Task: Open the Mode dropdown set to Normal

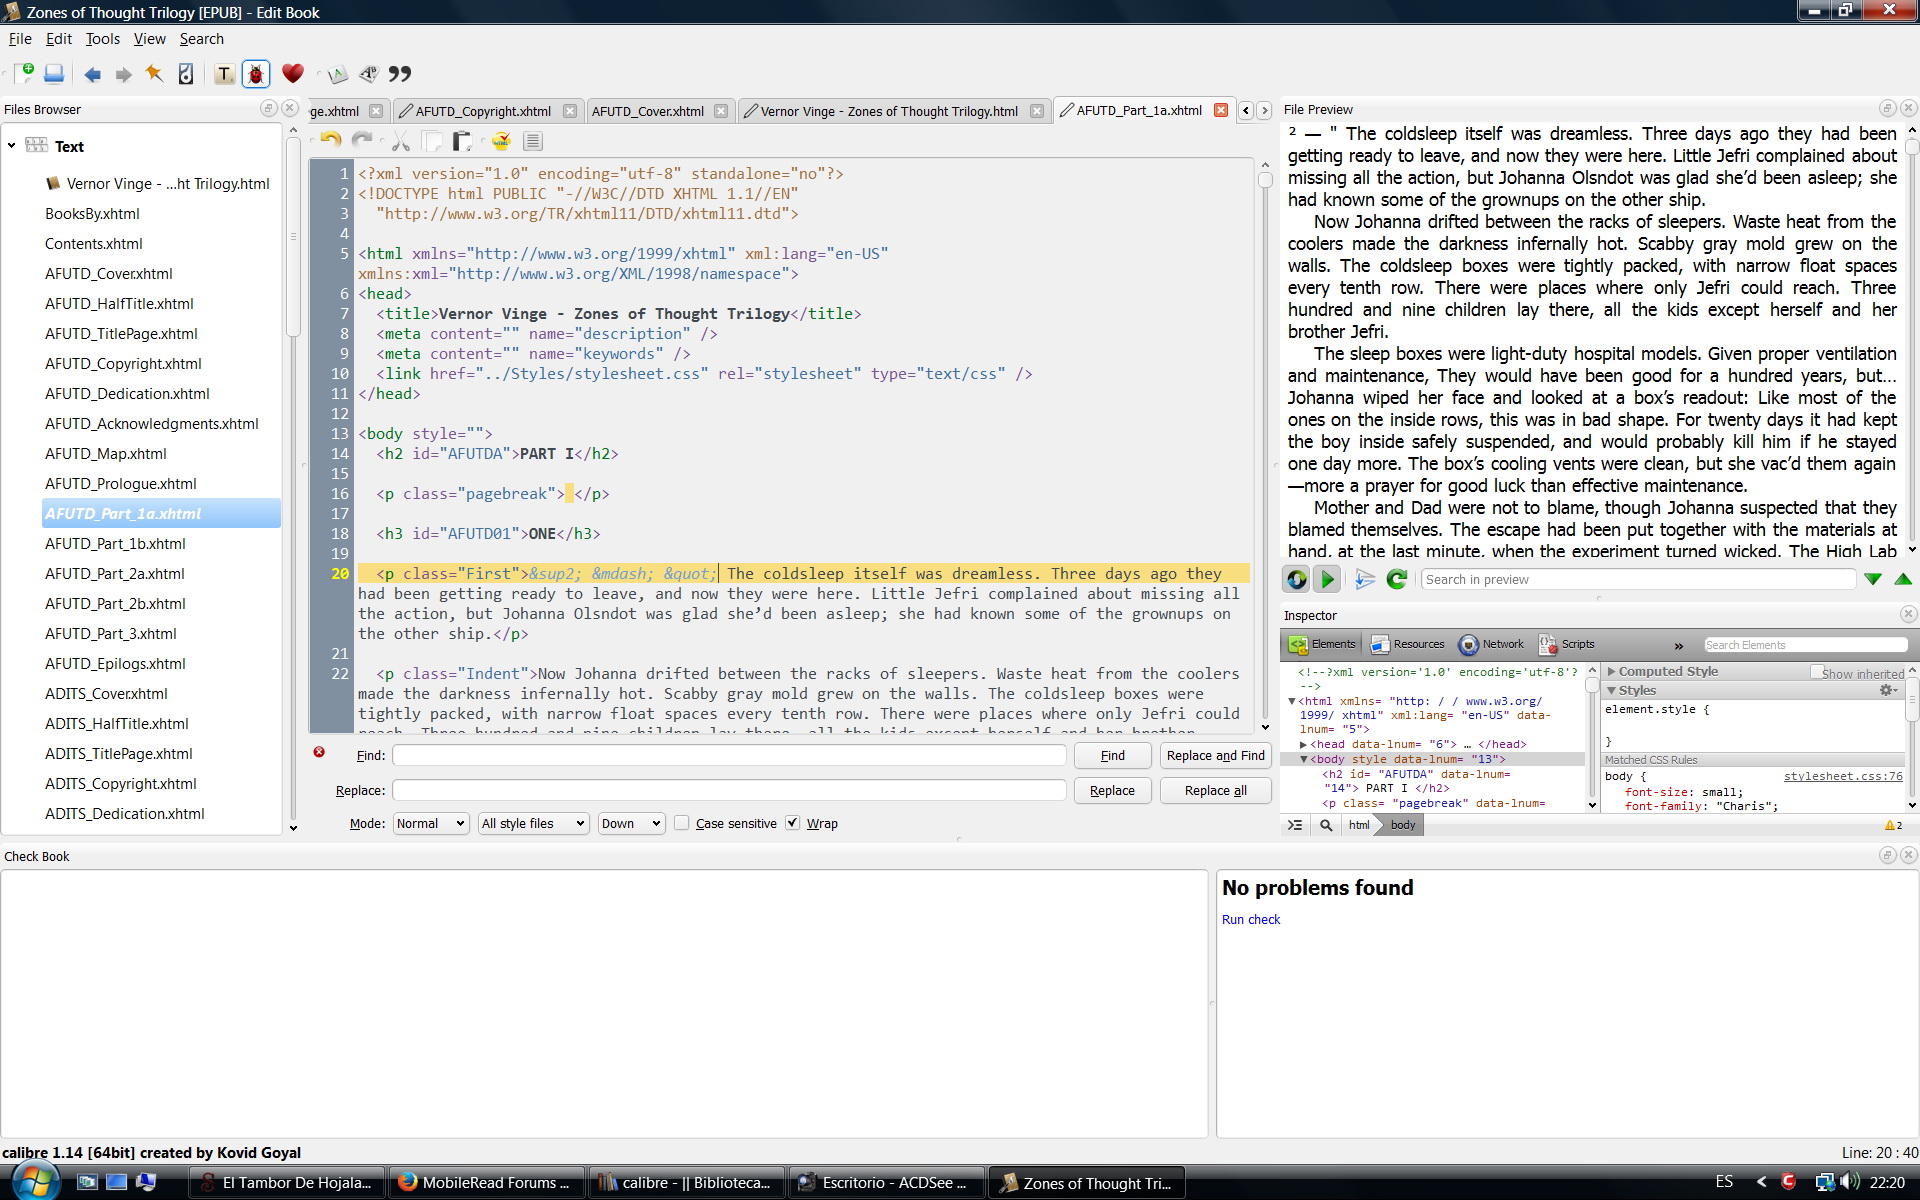Action: pos(430,823)
